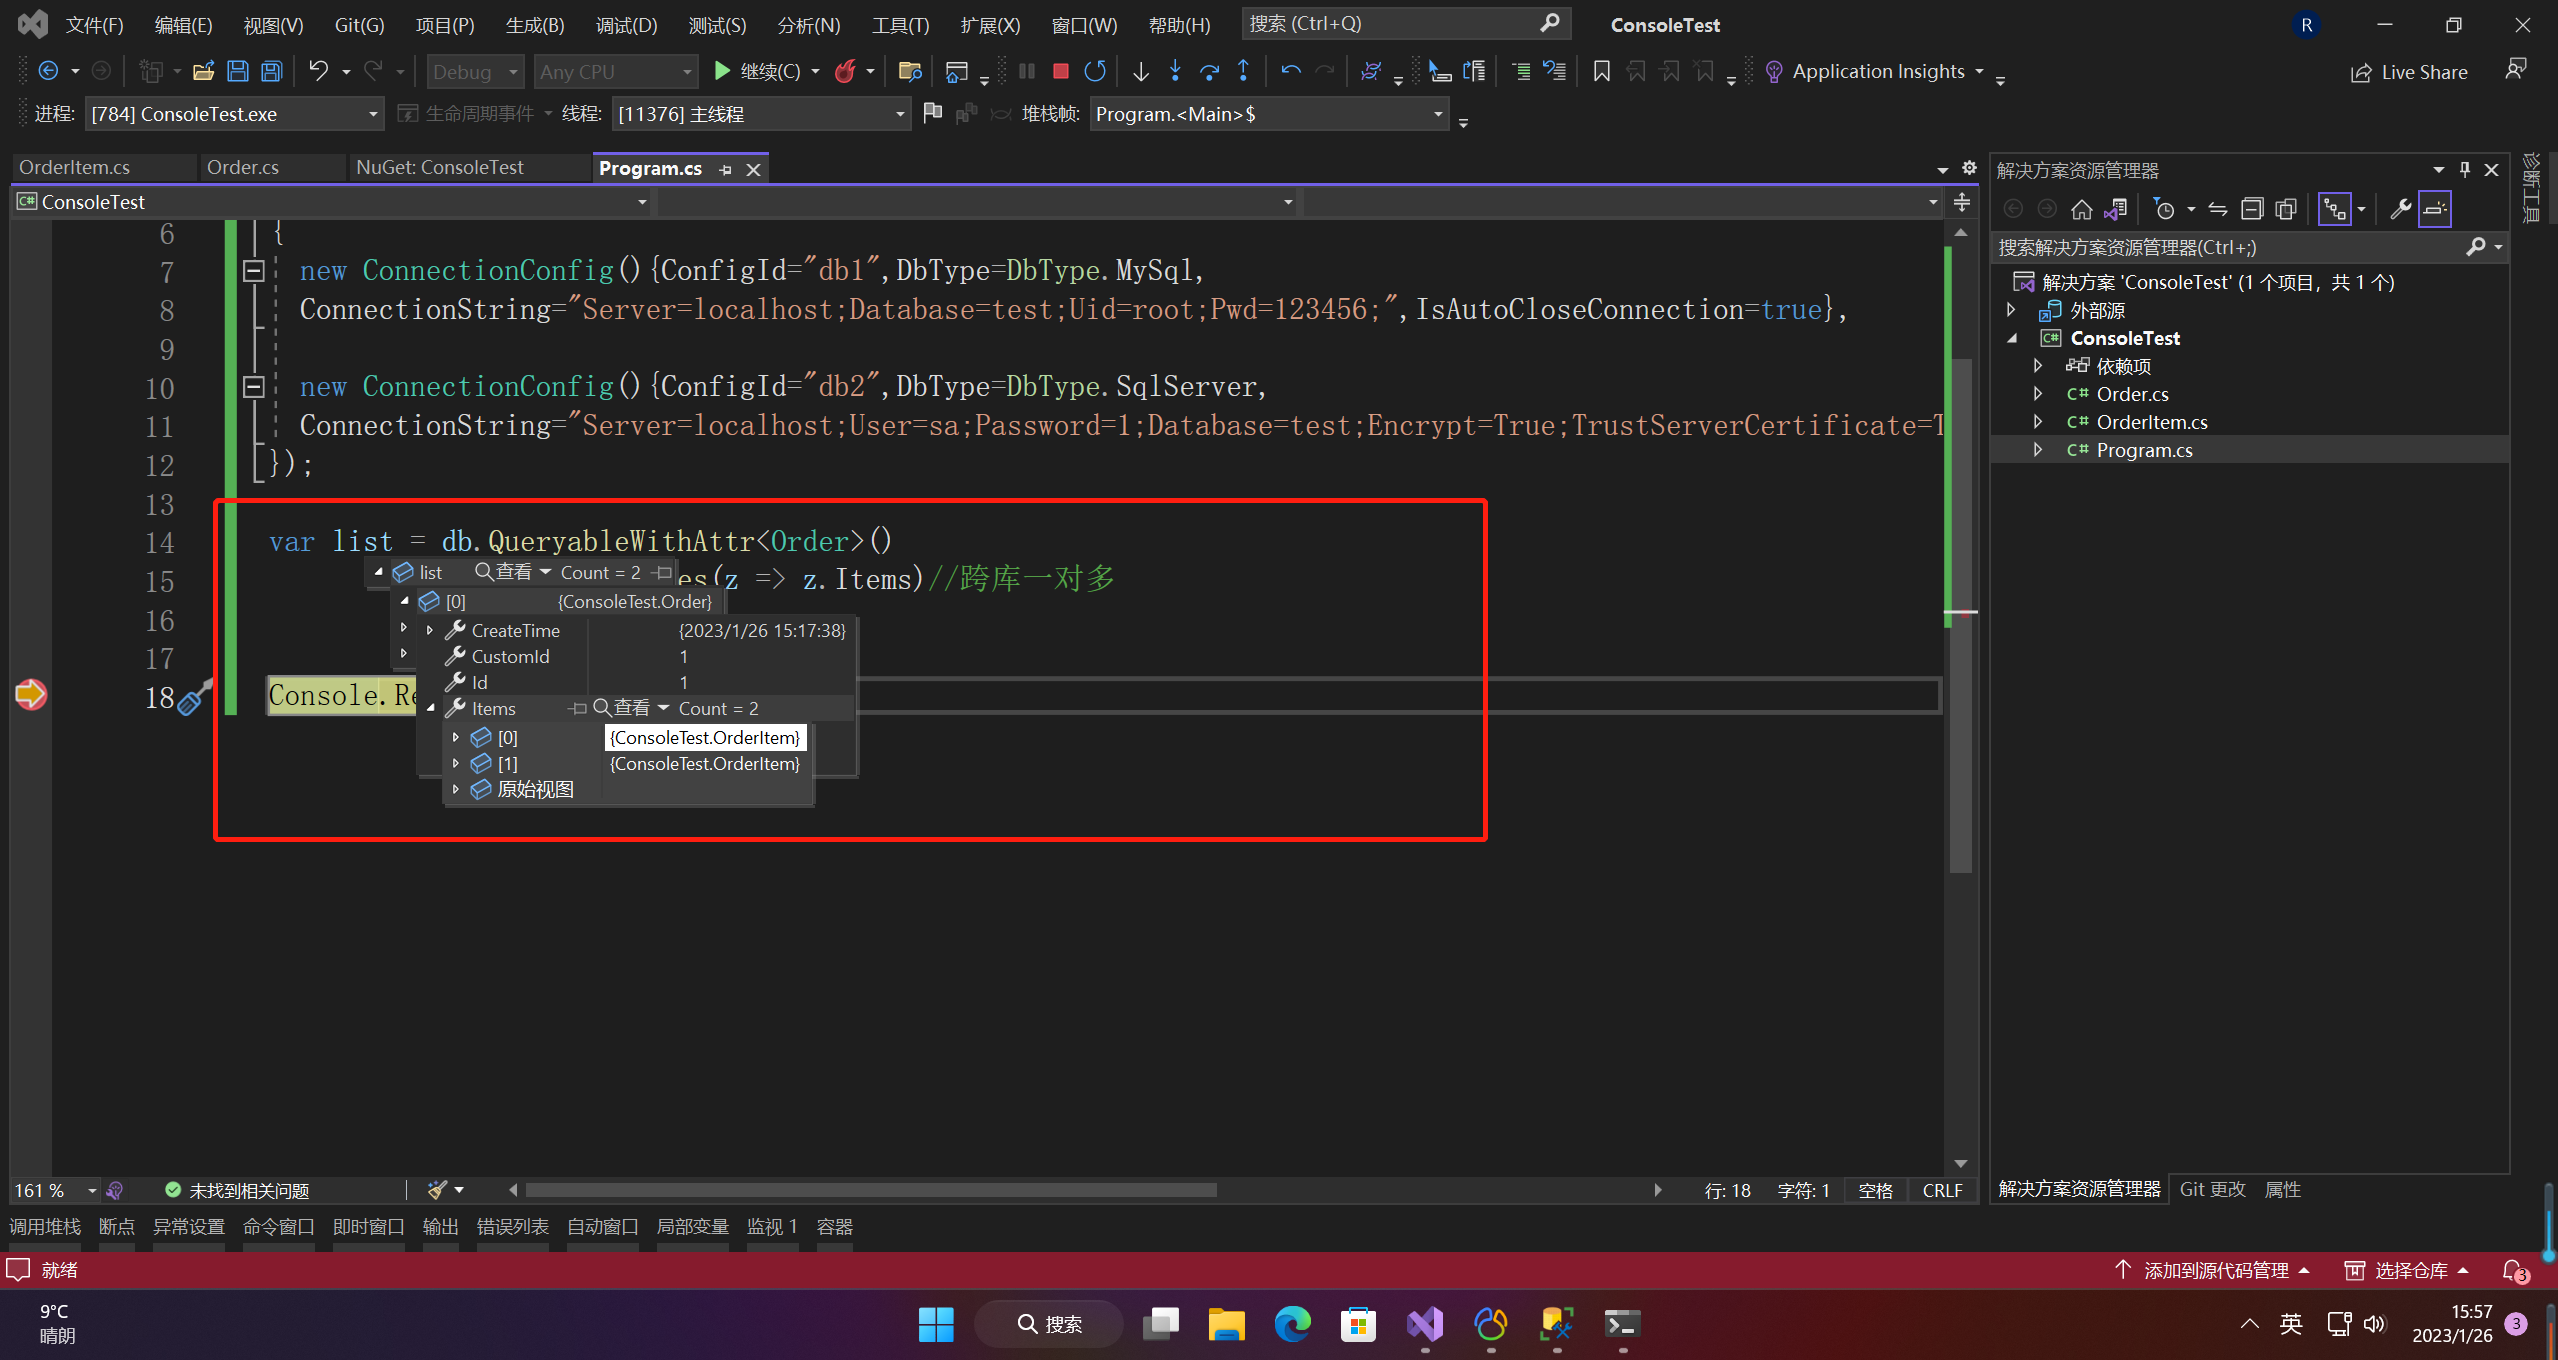Open the thread 主线程 dropdown
The height and width of the screenshot is (1360, 2558).
point(900,114)
